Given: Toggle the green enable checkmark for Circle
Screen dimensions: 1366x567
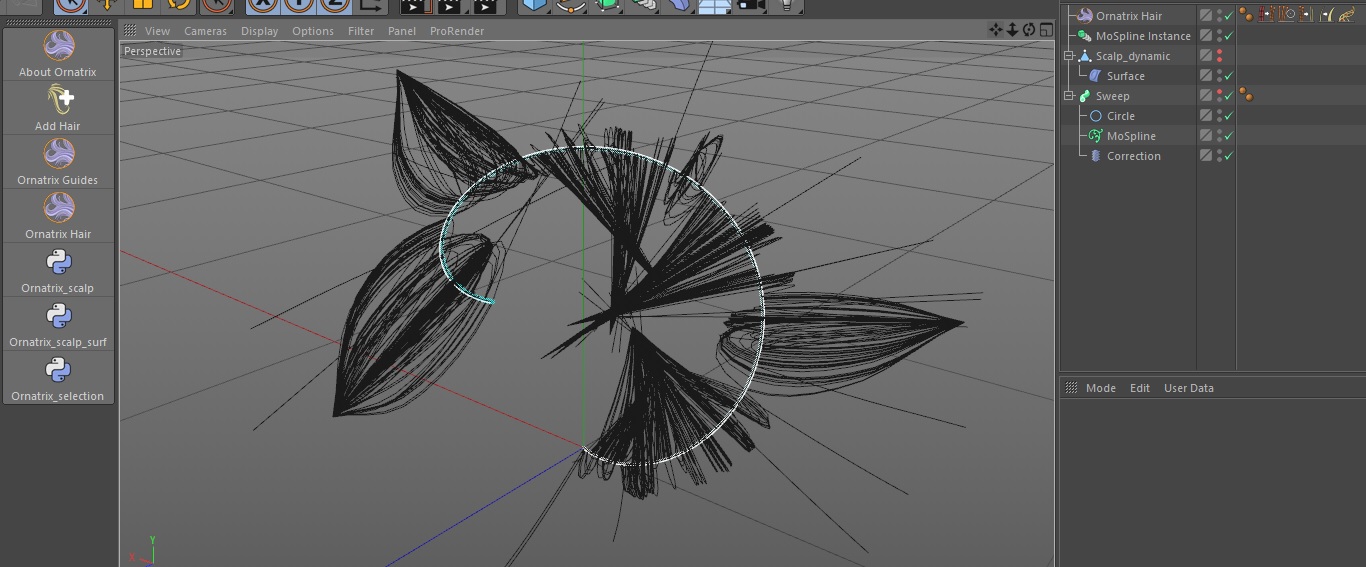Looking at the screenshot, I should coord(1228,116).
